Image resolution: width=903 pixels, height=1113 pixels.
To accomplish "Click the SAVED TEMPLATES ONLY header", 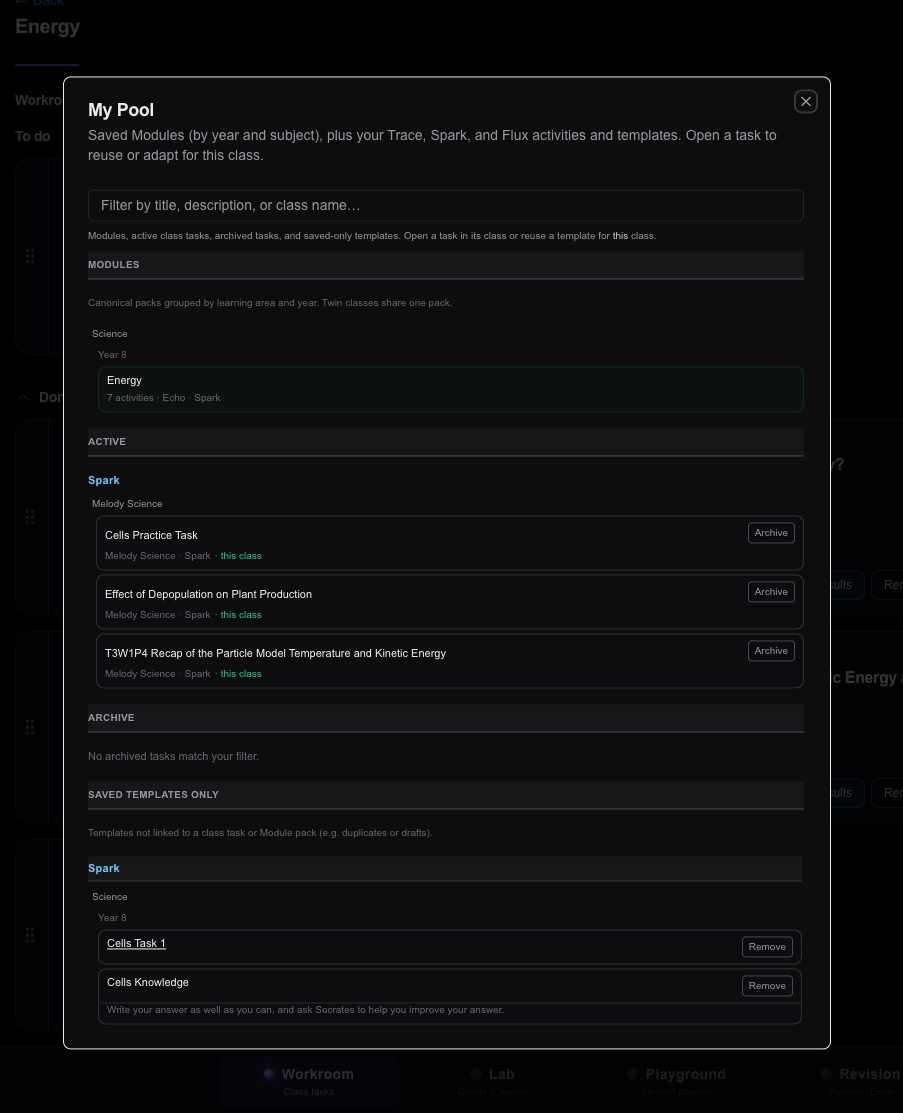I will coord(446,795).
